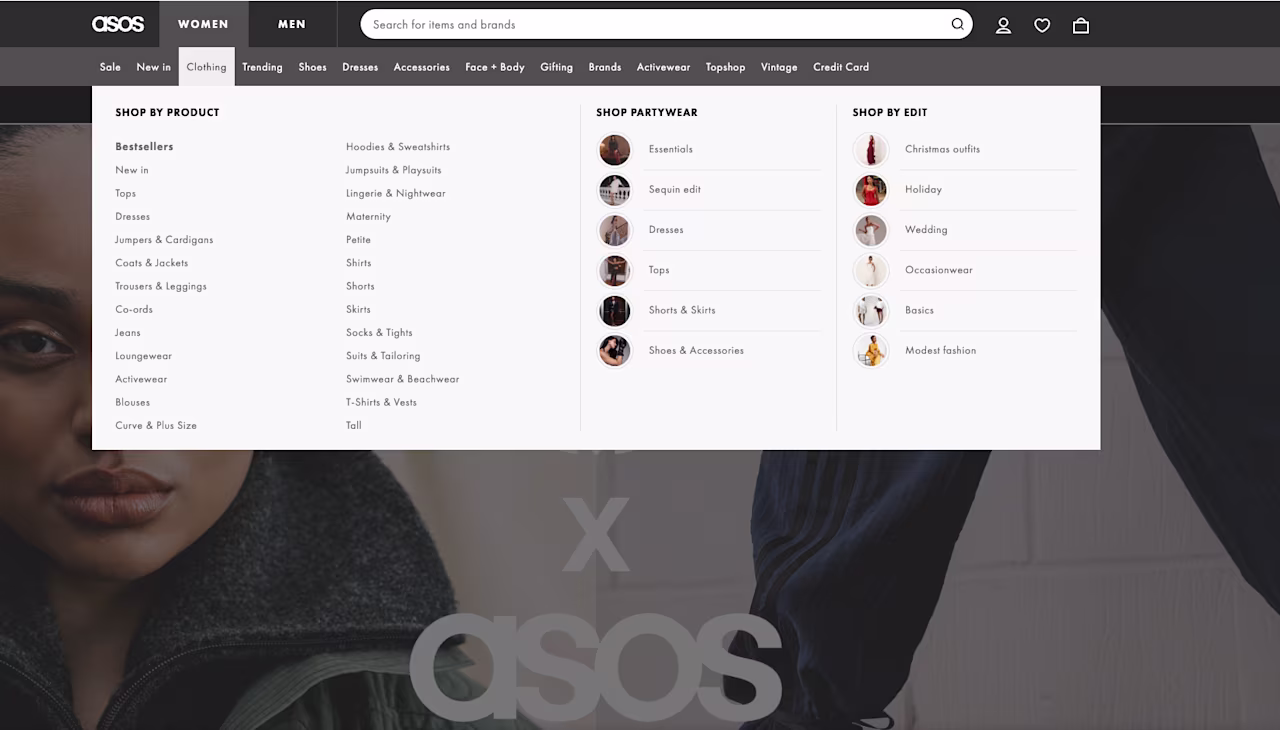Open Hoodies & Sweatshirts

(x=398, y=147)
